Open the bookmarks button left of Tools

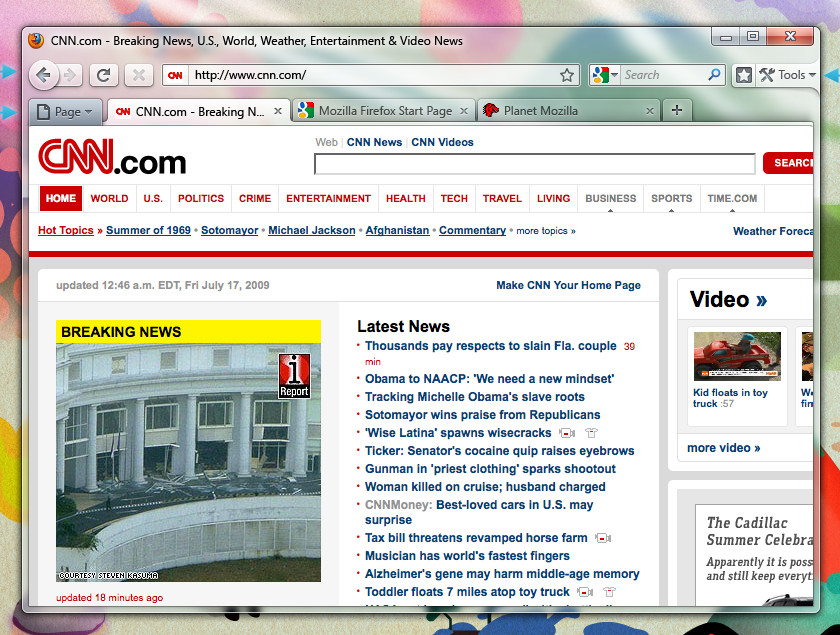coord(744,75)
